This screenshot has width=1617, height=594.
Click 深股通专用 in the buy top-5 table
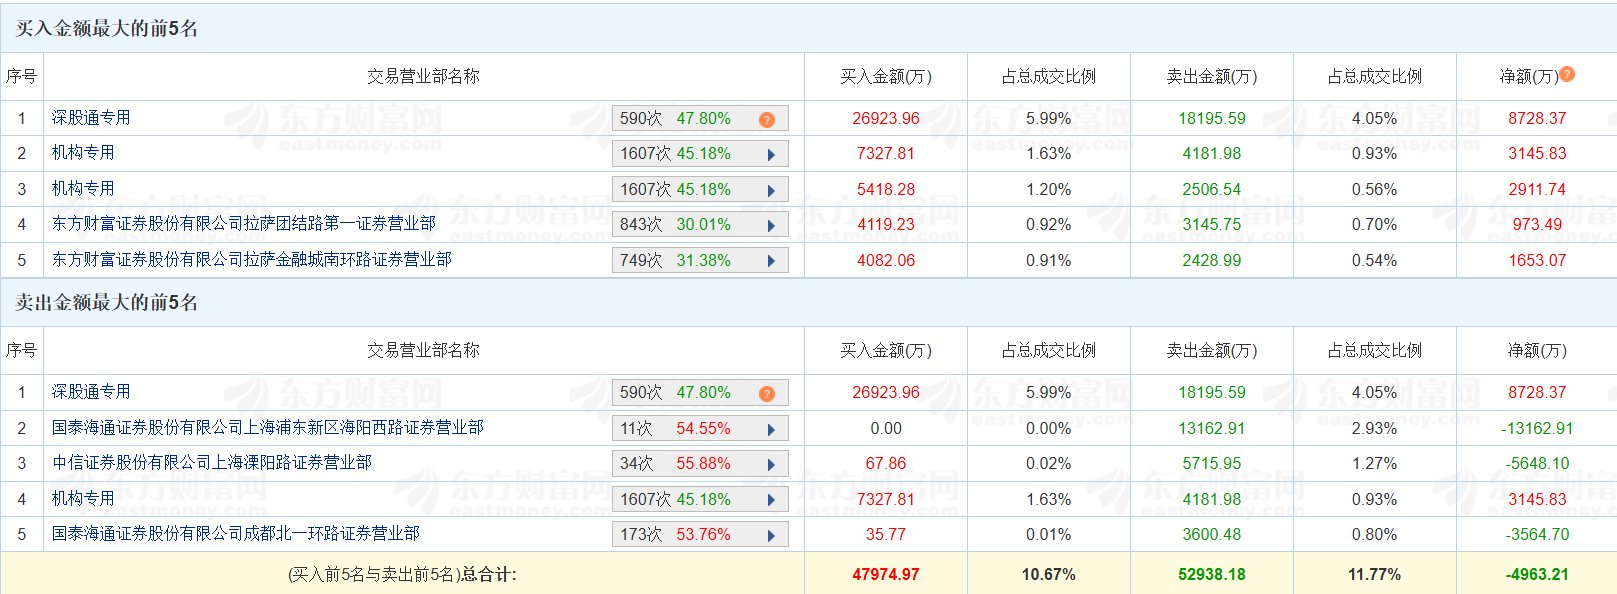click(91, 118)
